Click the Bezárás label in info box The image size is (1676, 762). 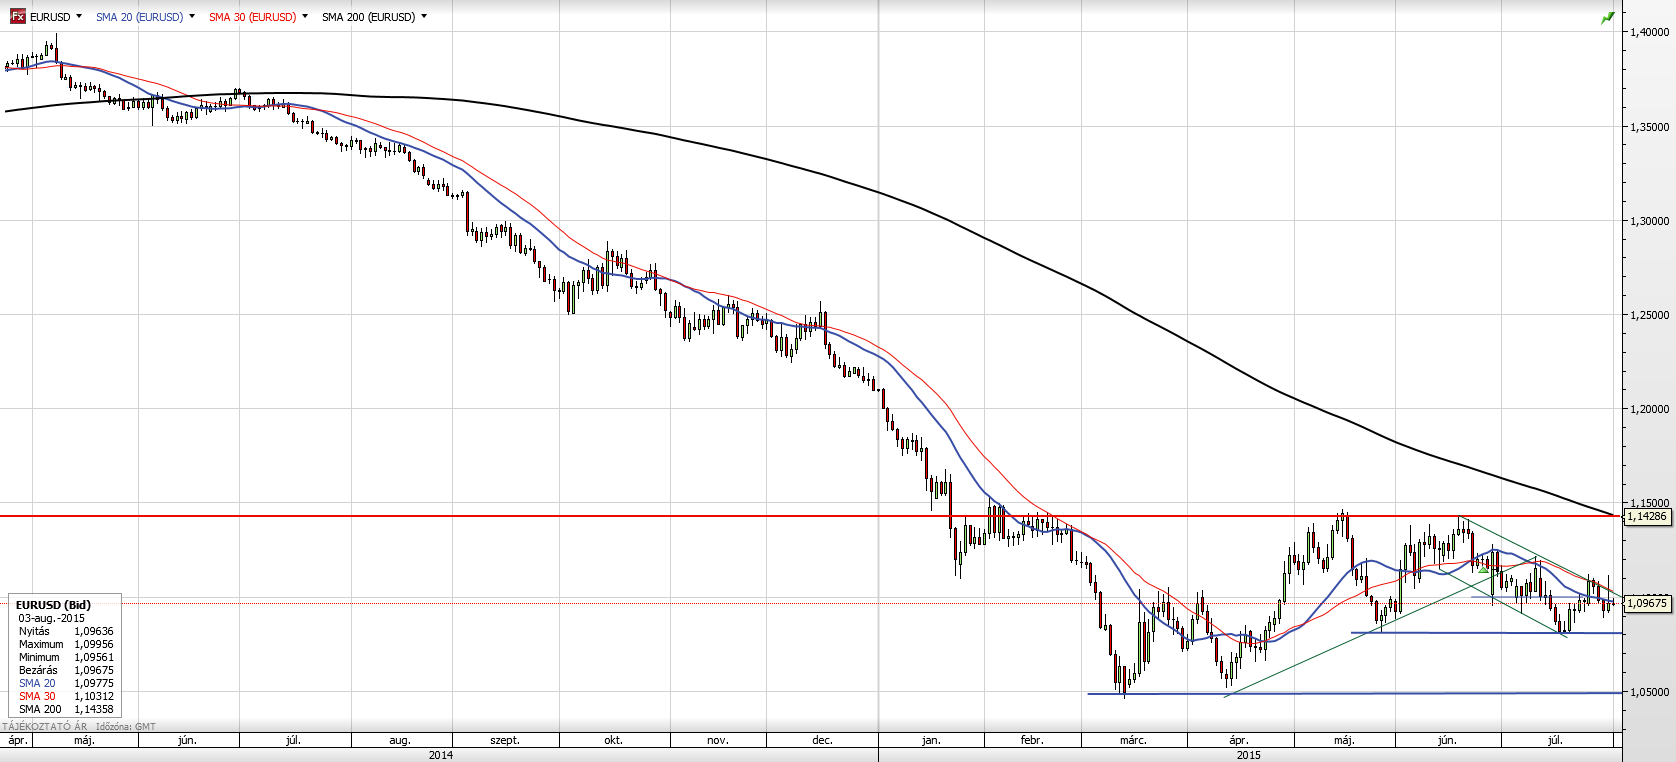pyautogui.click(x=38, y=670)
